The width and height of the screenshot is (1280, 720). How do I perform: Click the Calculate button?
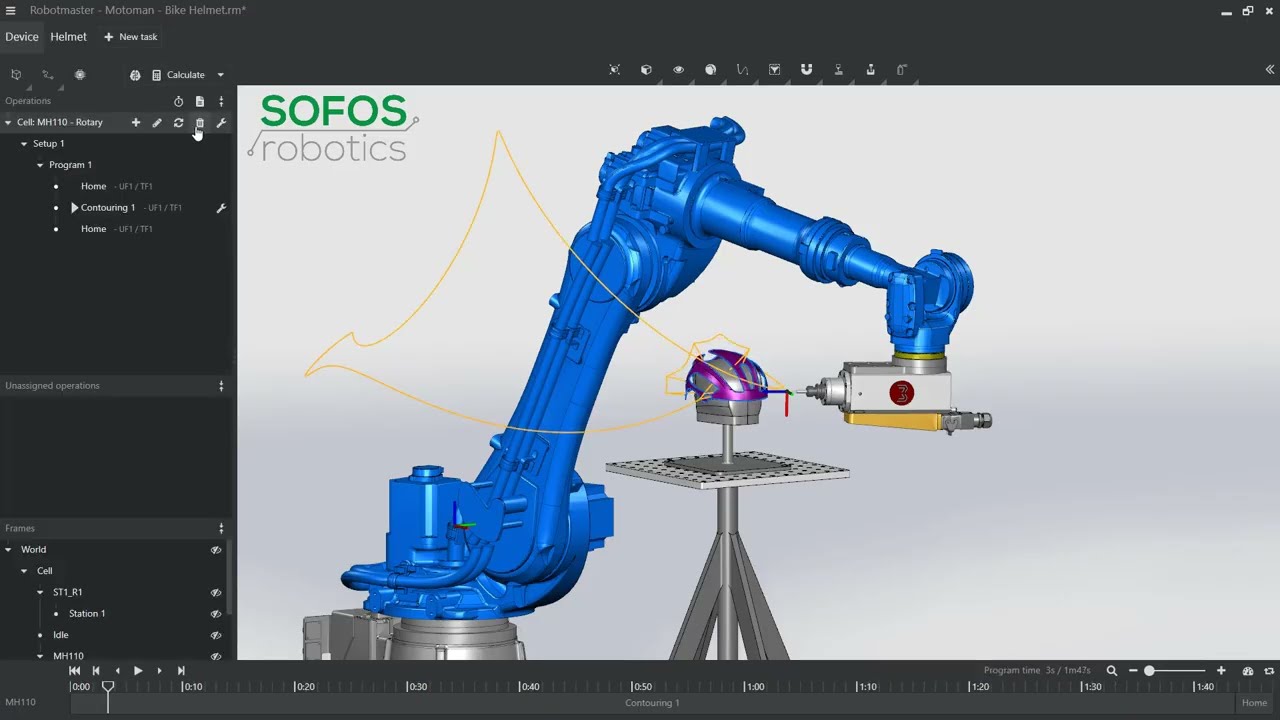(x=179, y=75)
